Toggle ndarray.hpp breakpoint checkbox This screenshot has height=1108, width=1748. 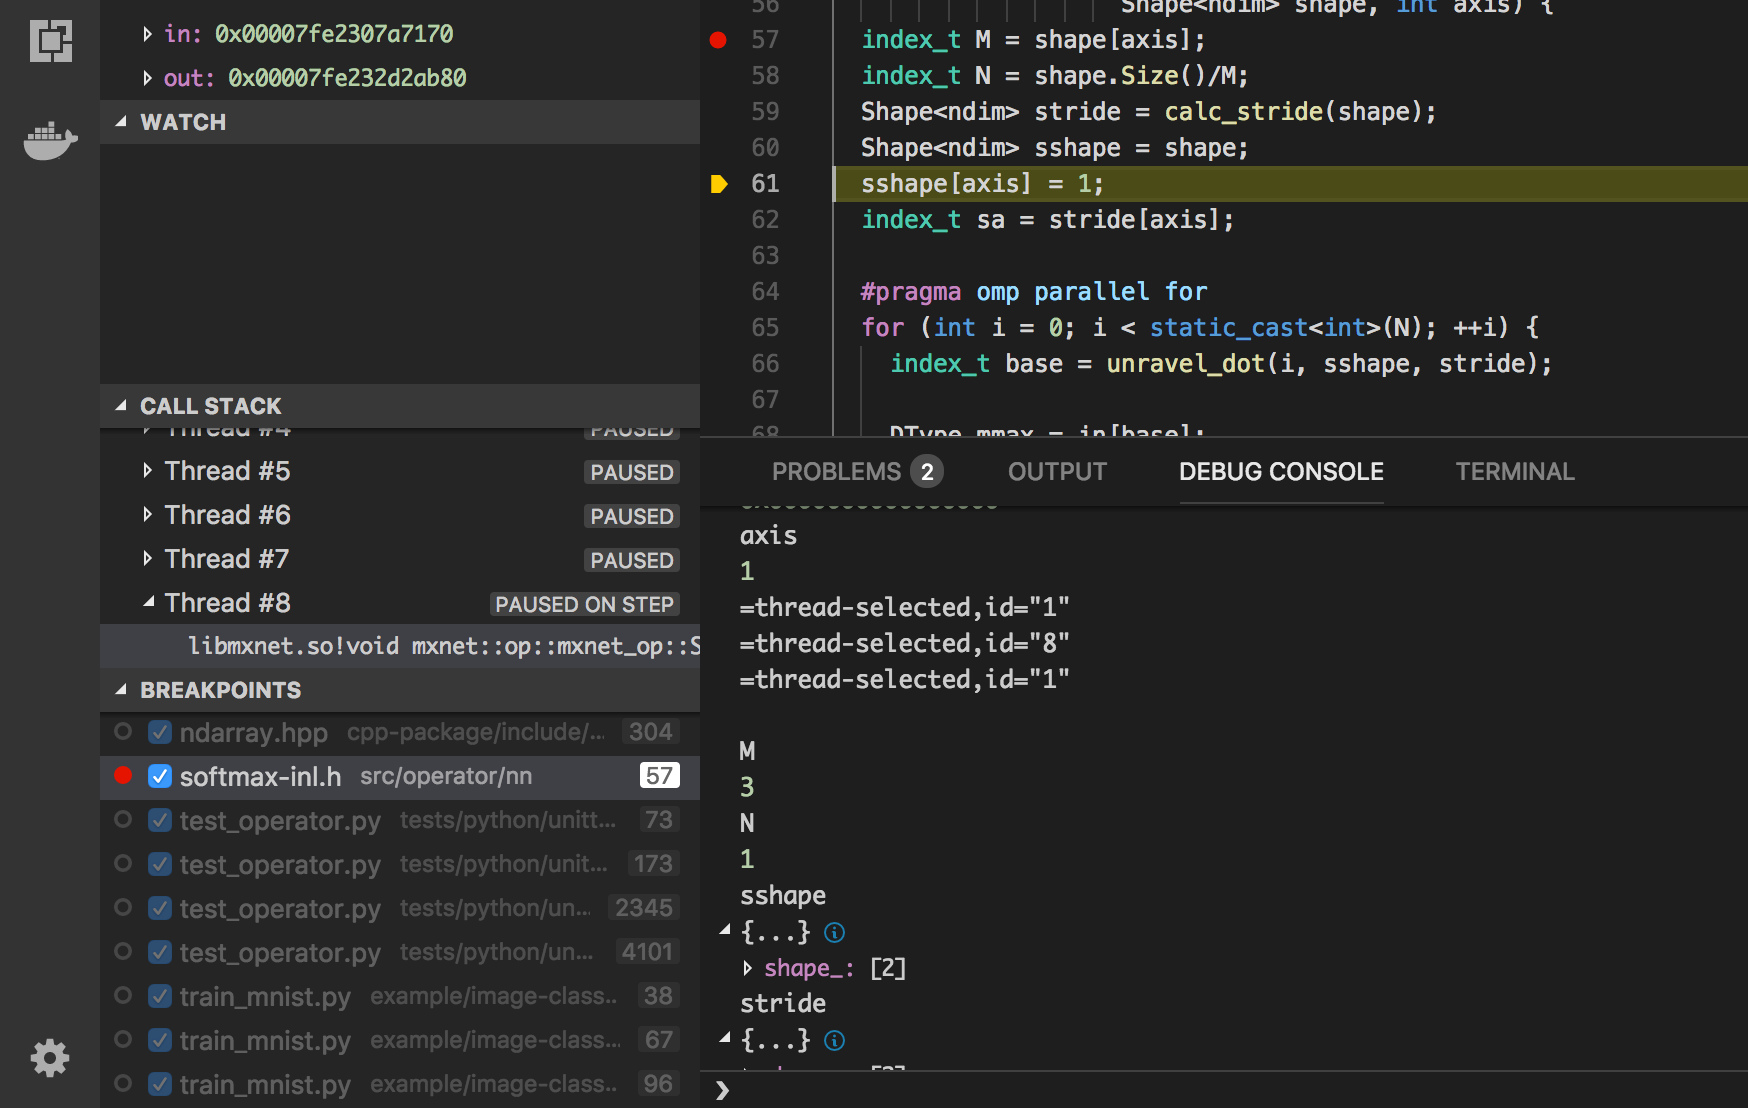(x=159, y=732)
